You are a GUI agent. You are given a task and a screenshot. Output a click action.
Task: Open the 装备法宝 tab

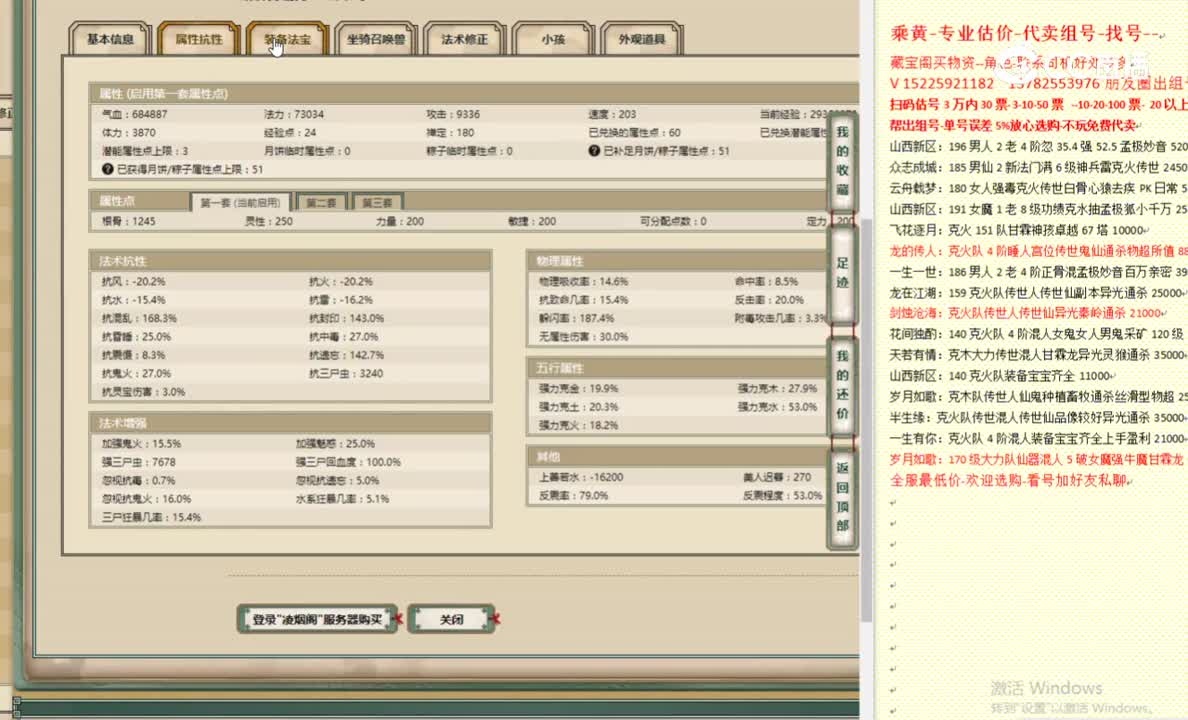pos(287,39)
